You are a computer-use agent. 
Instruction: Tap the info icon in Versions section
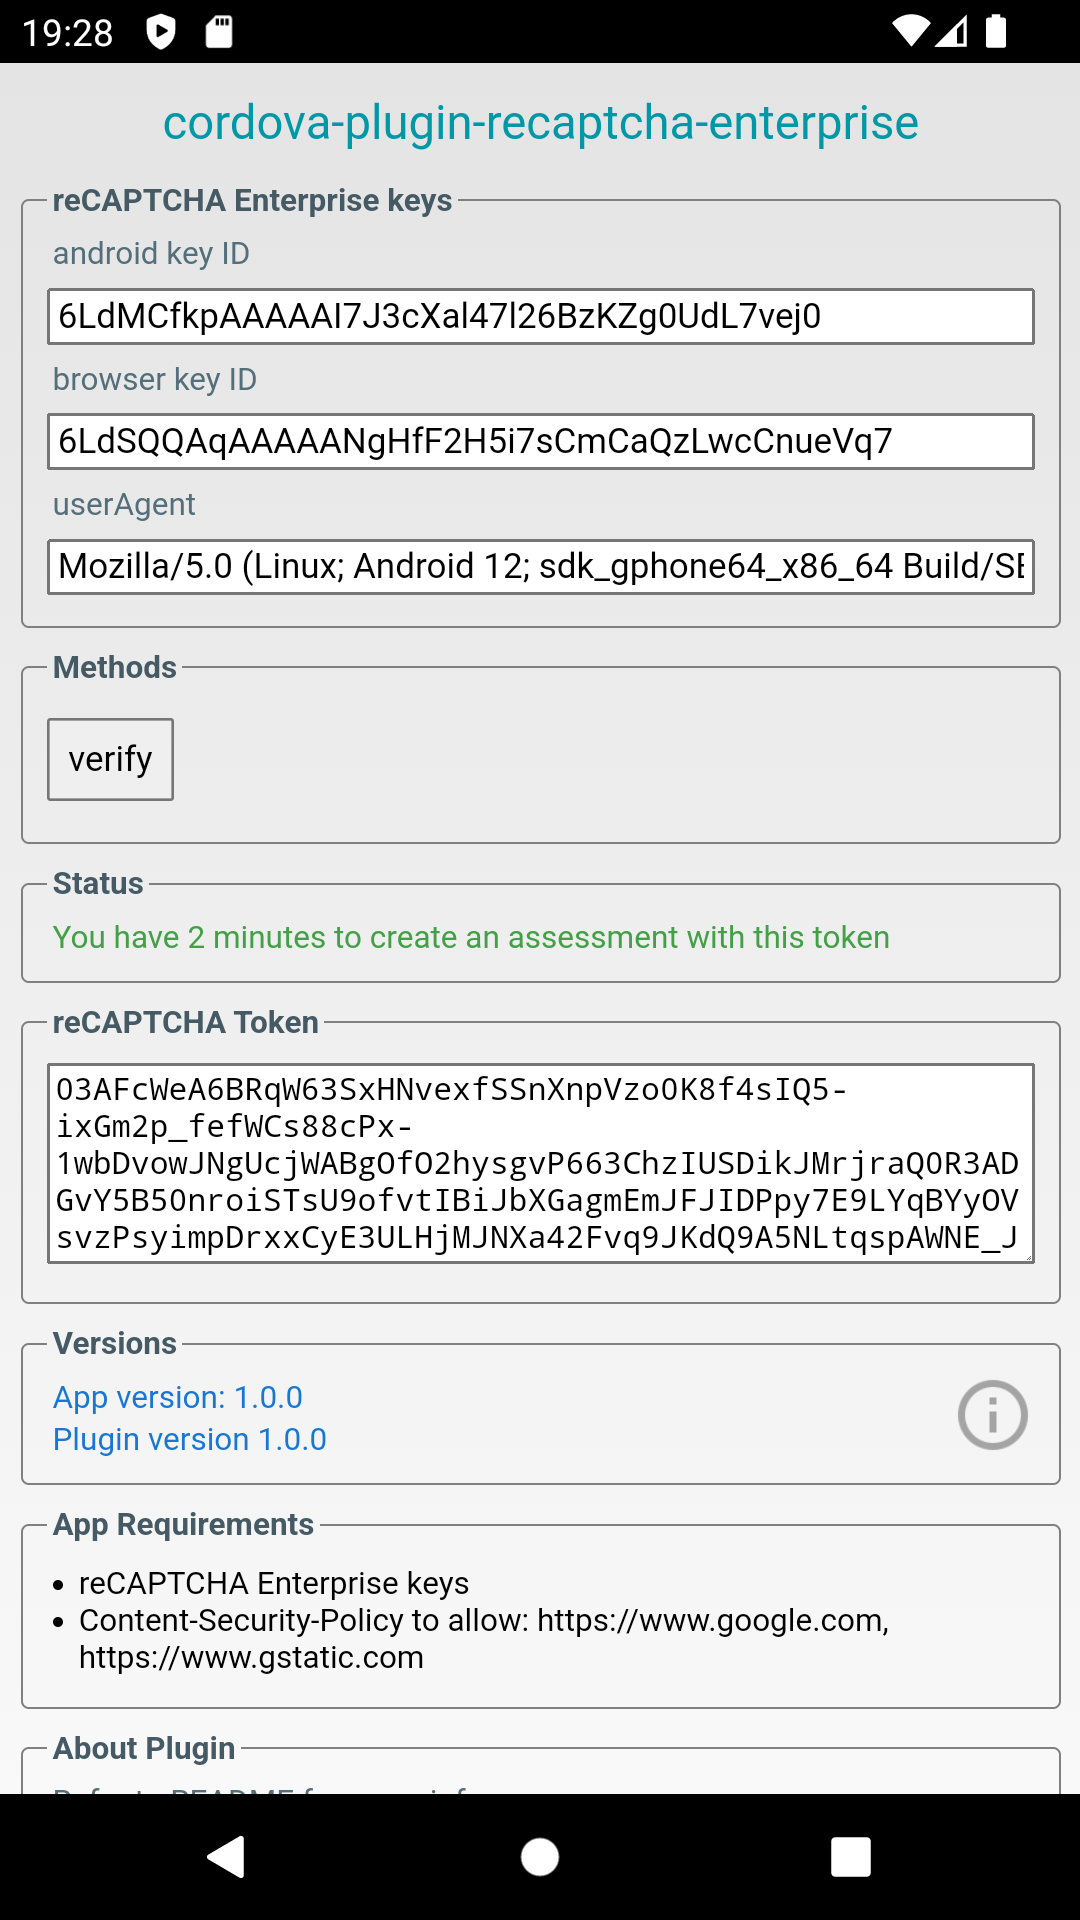pyautogui.click(x=992, y=1415)
